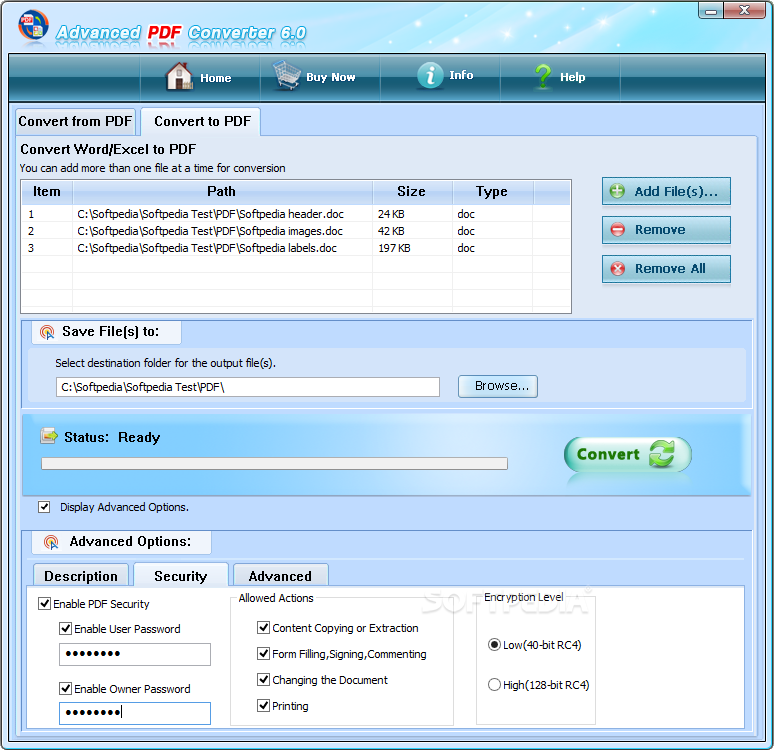Open the Description options tab
774x750 pixels.
tap(81, 576)
